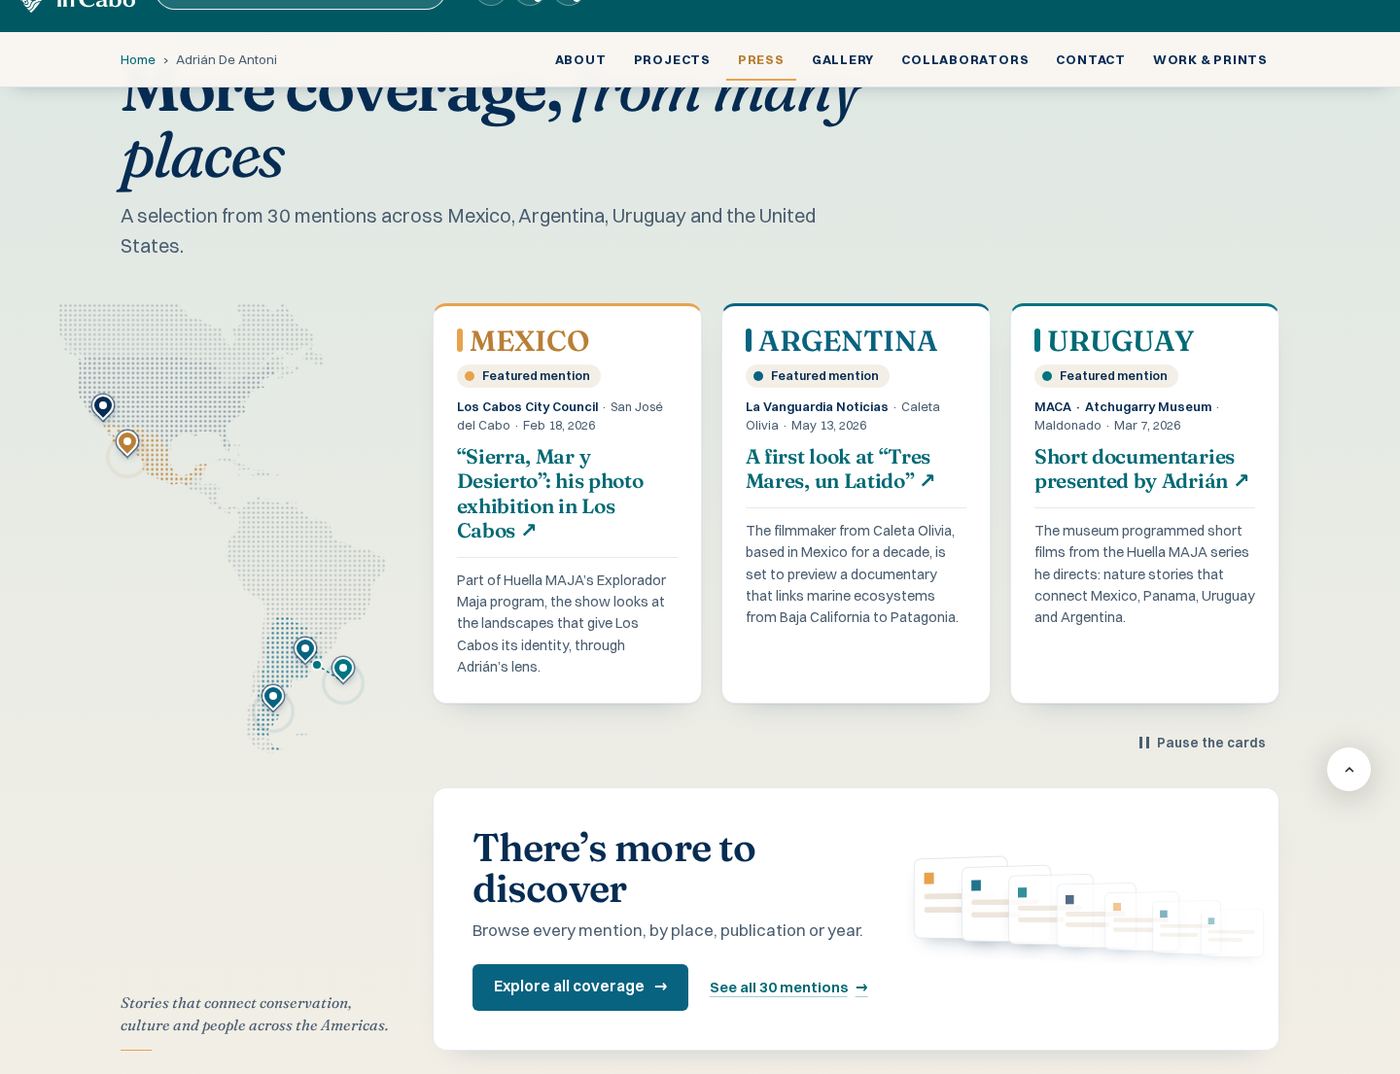Viewport: 1400px width, 1074px height.
Task: Click the stacked mention cards illustration
Action: [x=1088, y=906]
